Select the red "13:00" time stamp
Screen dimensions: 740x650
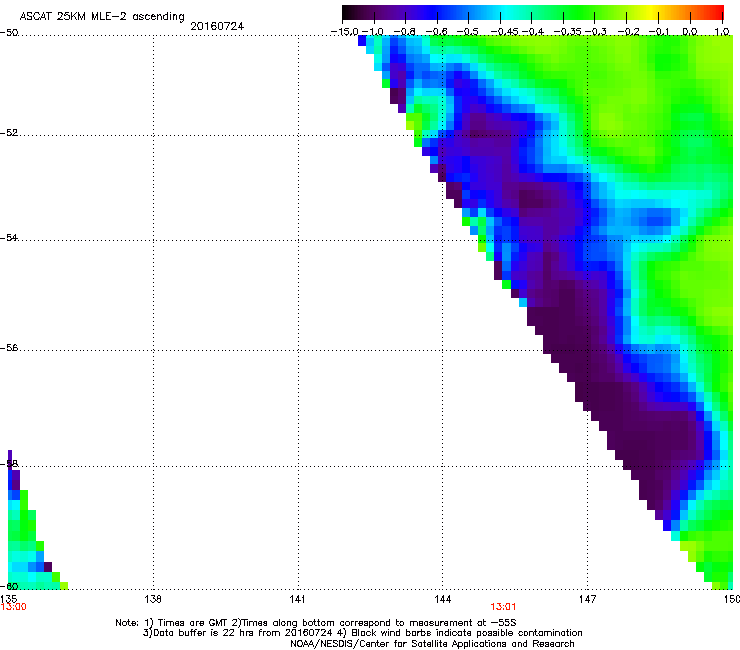[13, 607]
